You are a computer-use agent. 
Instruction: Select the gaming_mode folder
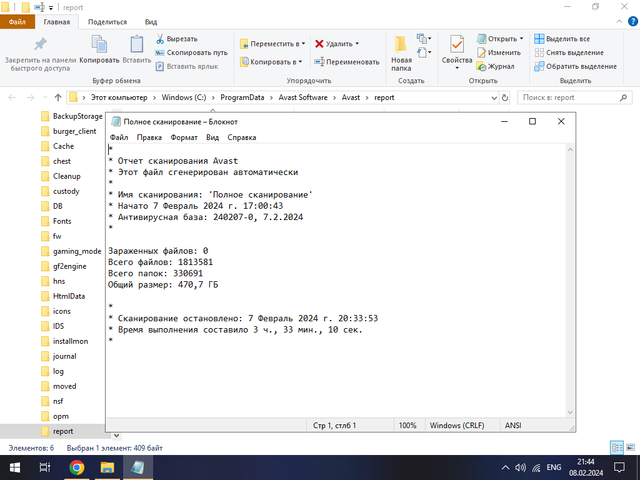pyautogui.click(x=71, y=251)
